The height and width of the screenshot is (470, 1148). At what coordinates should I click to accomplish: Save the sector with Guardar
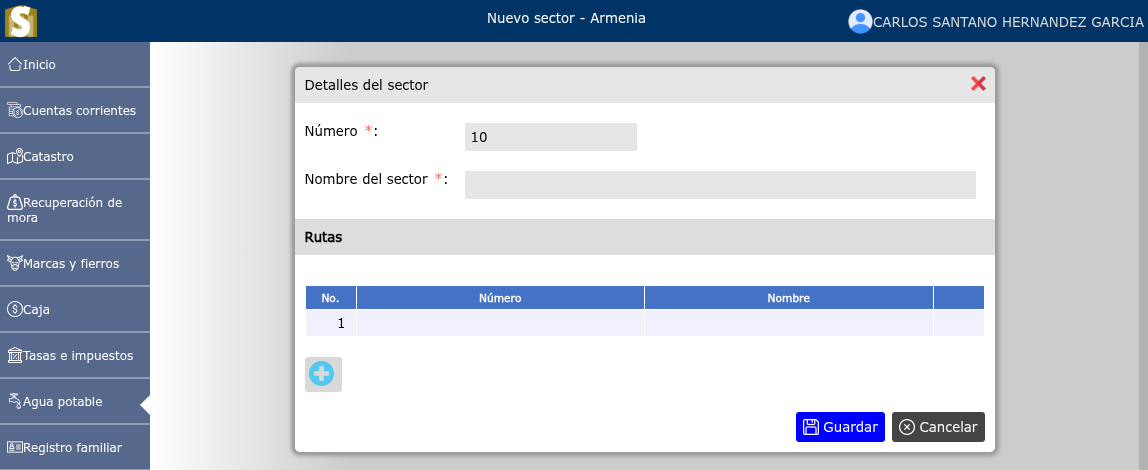(x=840, y=427)
